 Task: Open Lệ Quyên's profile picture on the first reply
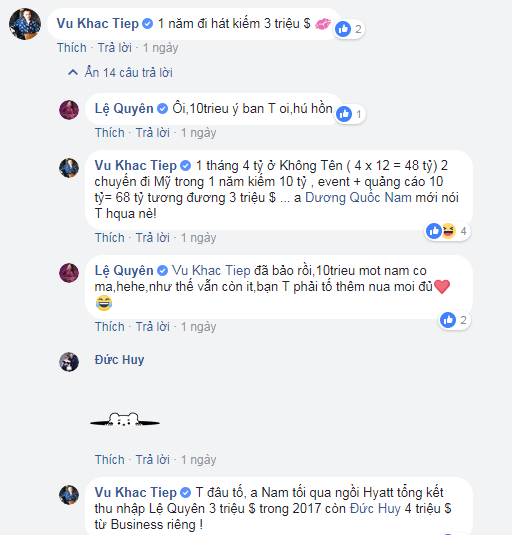[69, 110]
